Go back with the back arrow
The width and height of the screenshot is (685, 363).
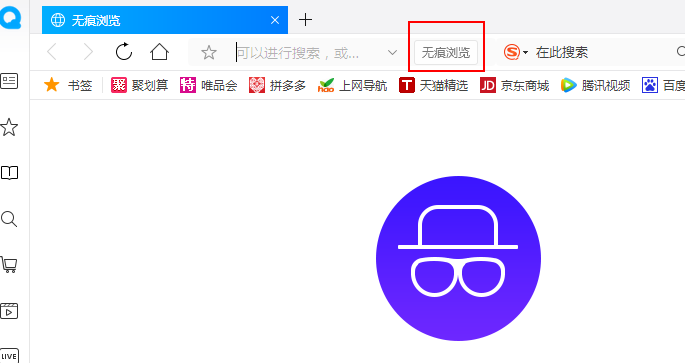tap(52, 52)
